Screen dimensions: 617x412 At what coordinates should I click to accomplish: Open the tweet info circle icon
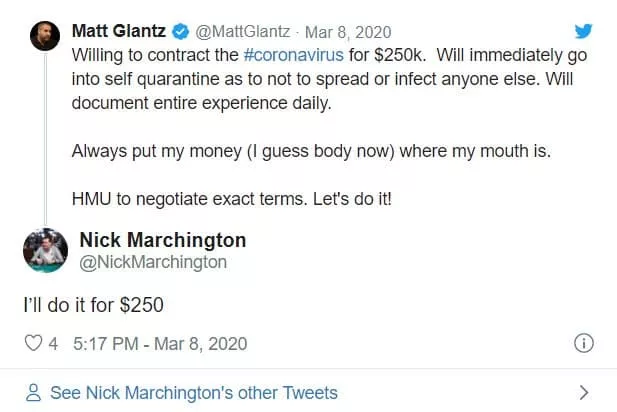coord(584,343)
